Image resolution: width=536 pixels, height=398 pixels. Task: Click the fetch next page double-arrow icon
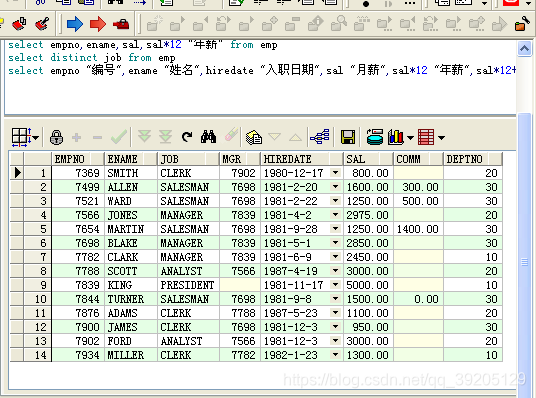(x=144, y=136)
